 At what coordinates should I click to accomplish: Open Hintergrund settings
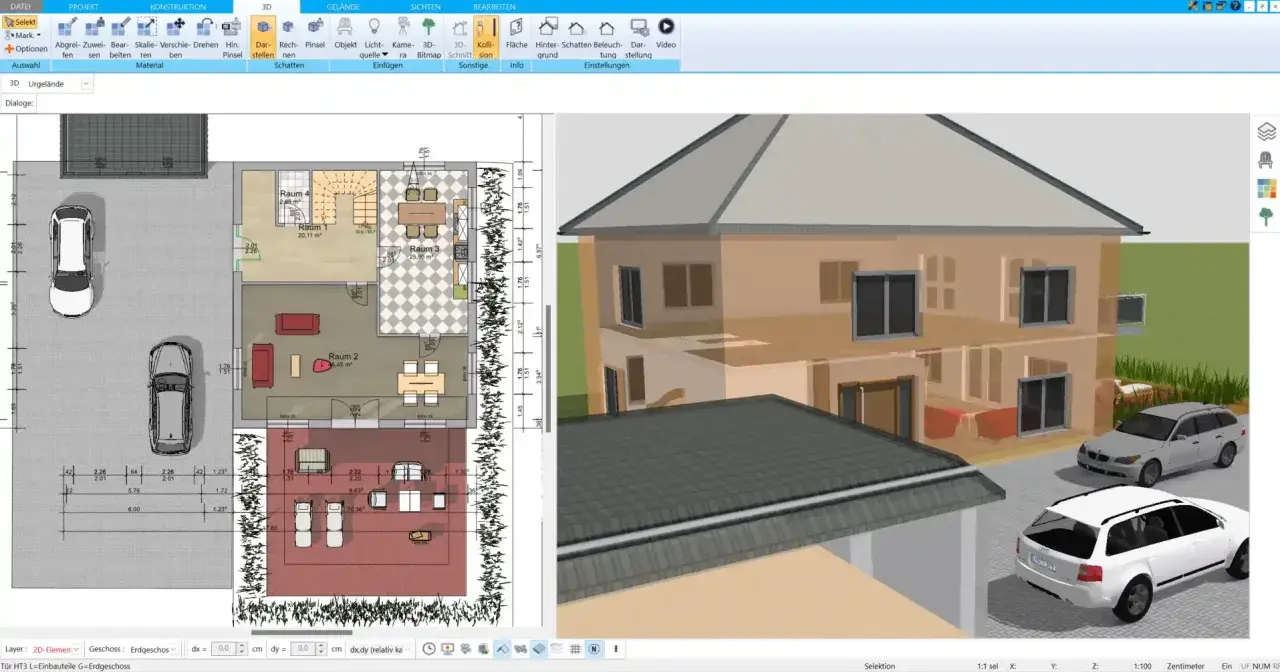click(548, 38)
